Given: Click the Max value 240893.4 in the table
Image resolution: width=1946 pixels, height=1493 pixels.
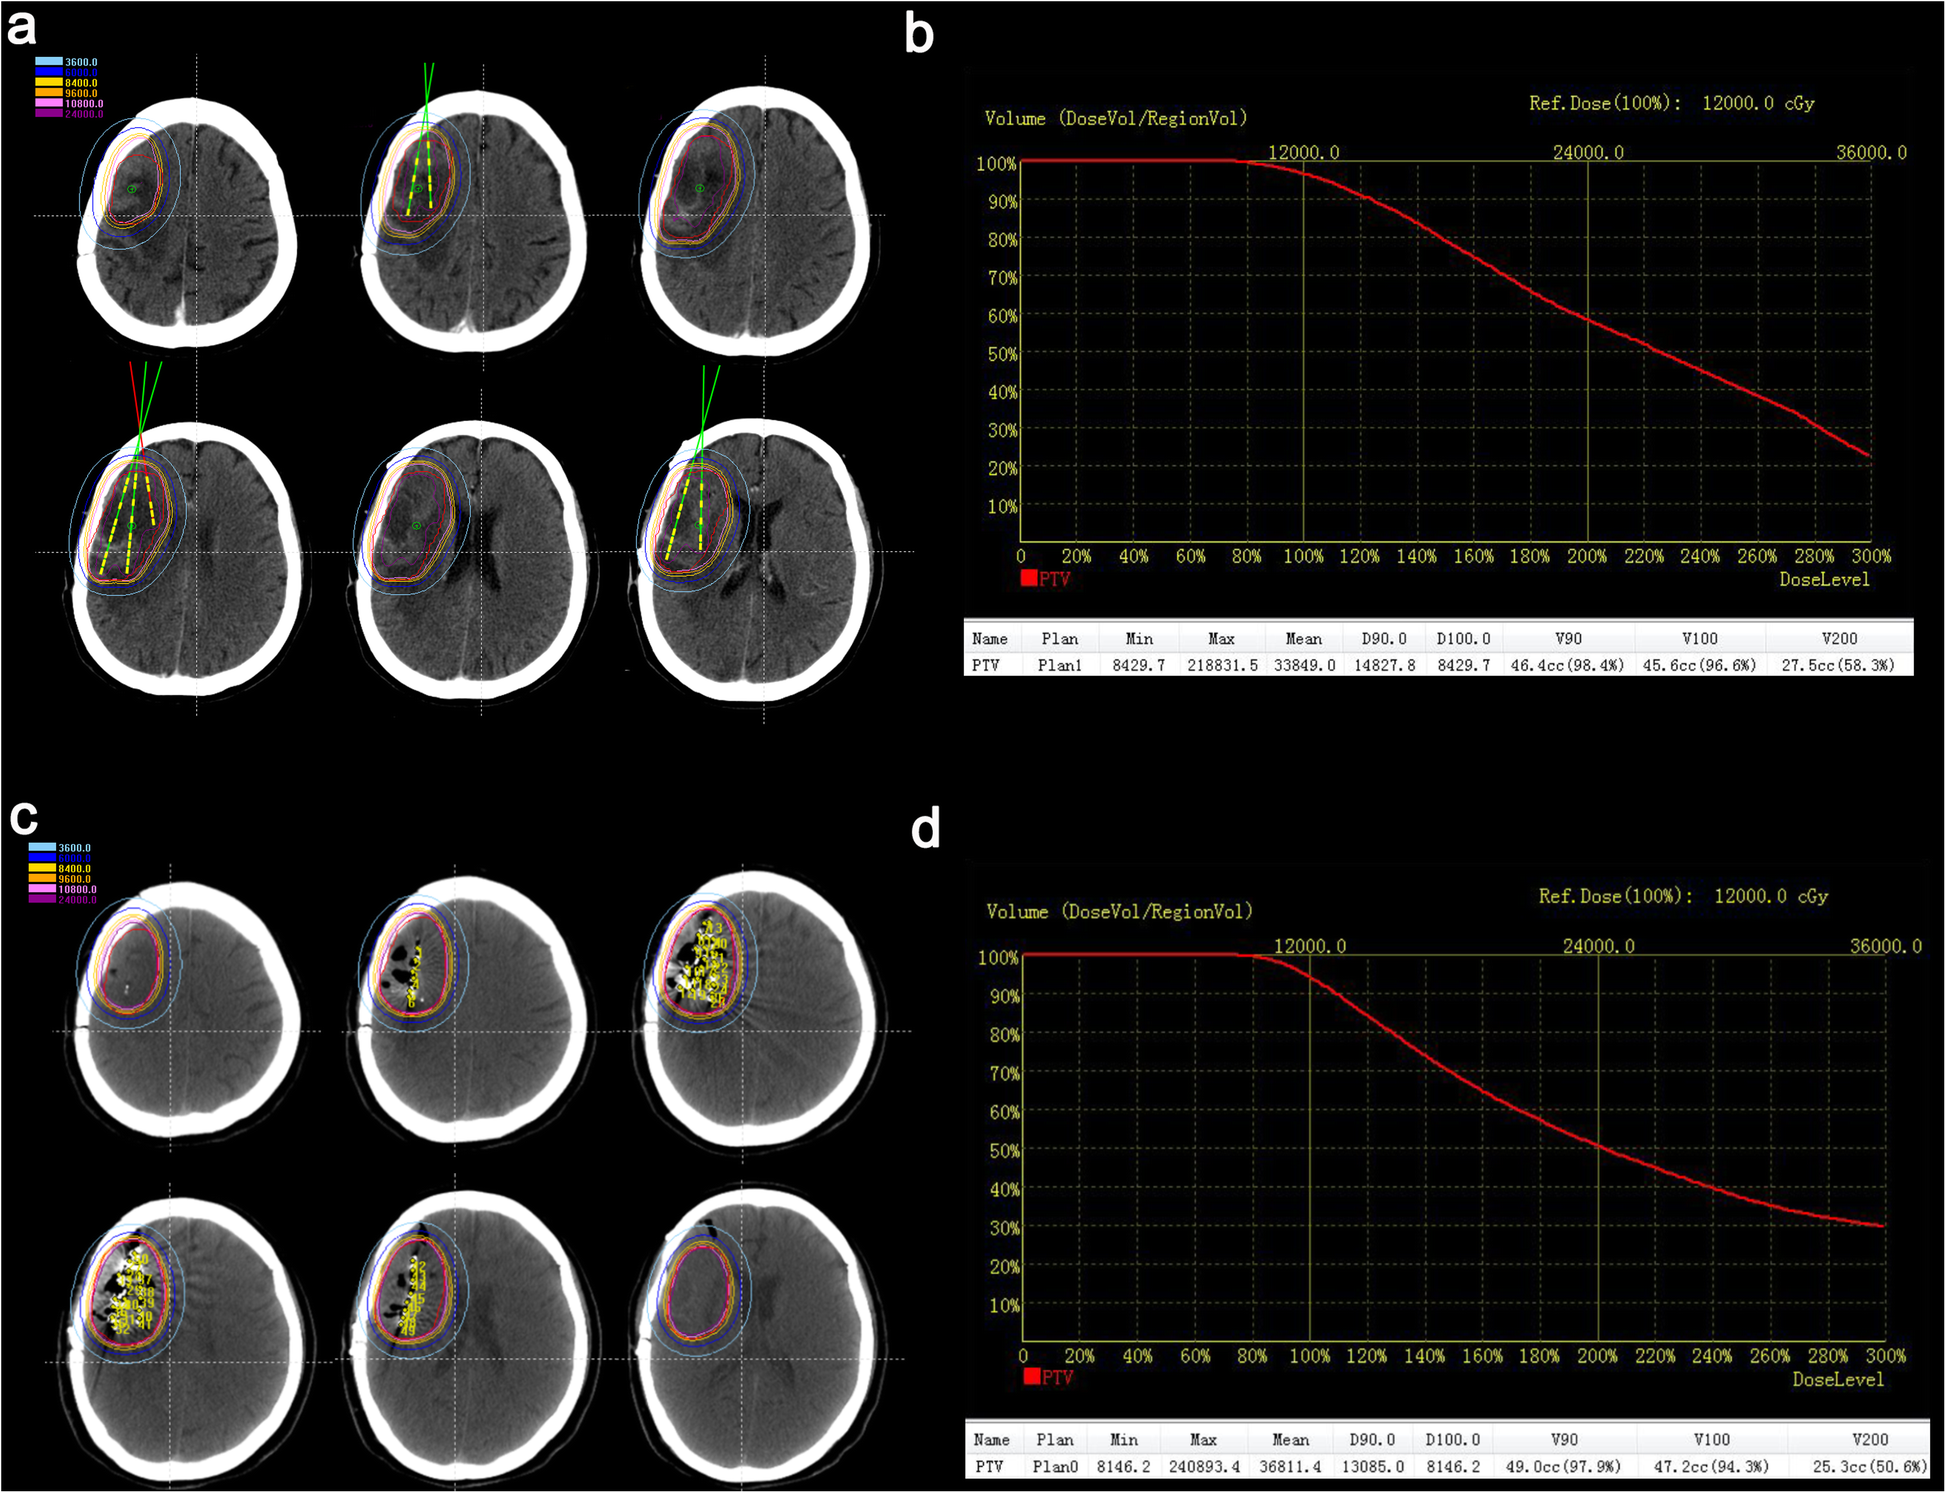Looking at the screenshot, I should coord(1204,1466).
